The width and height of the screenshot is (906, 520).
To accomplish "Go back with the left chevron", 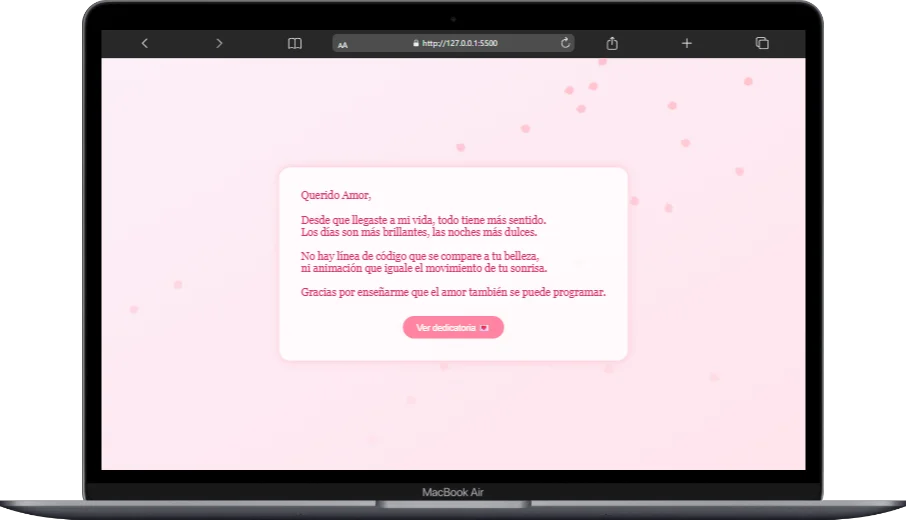I will (x=145, y=43).
